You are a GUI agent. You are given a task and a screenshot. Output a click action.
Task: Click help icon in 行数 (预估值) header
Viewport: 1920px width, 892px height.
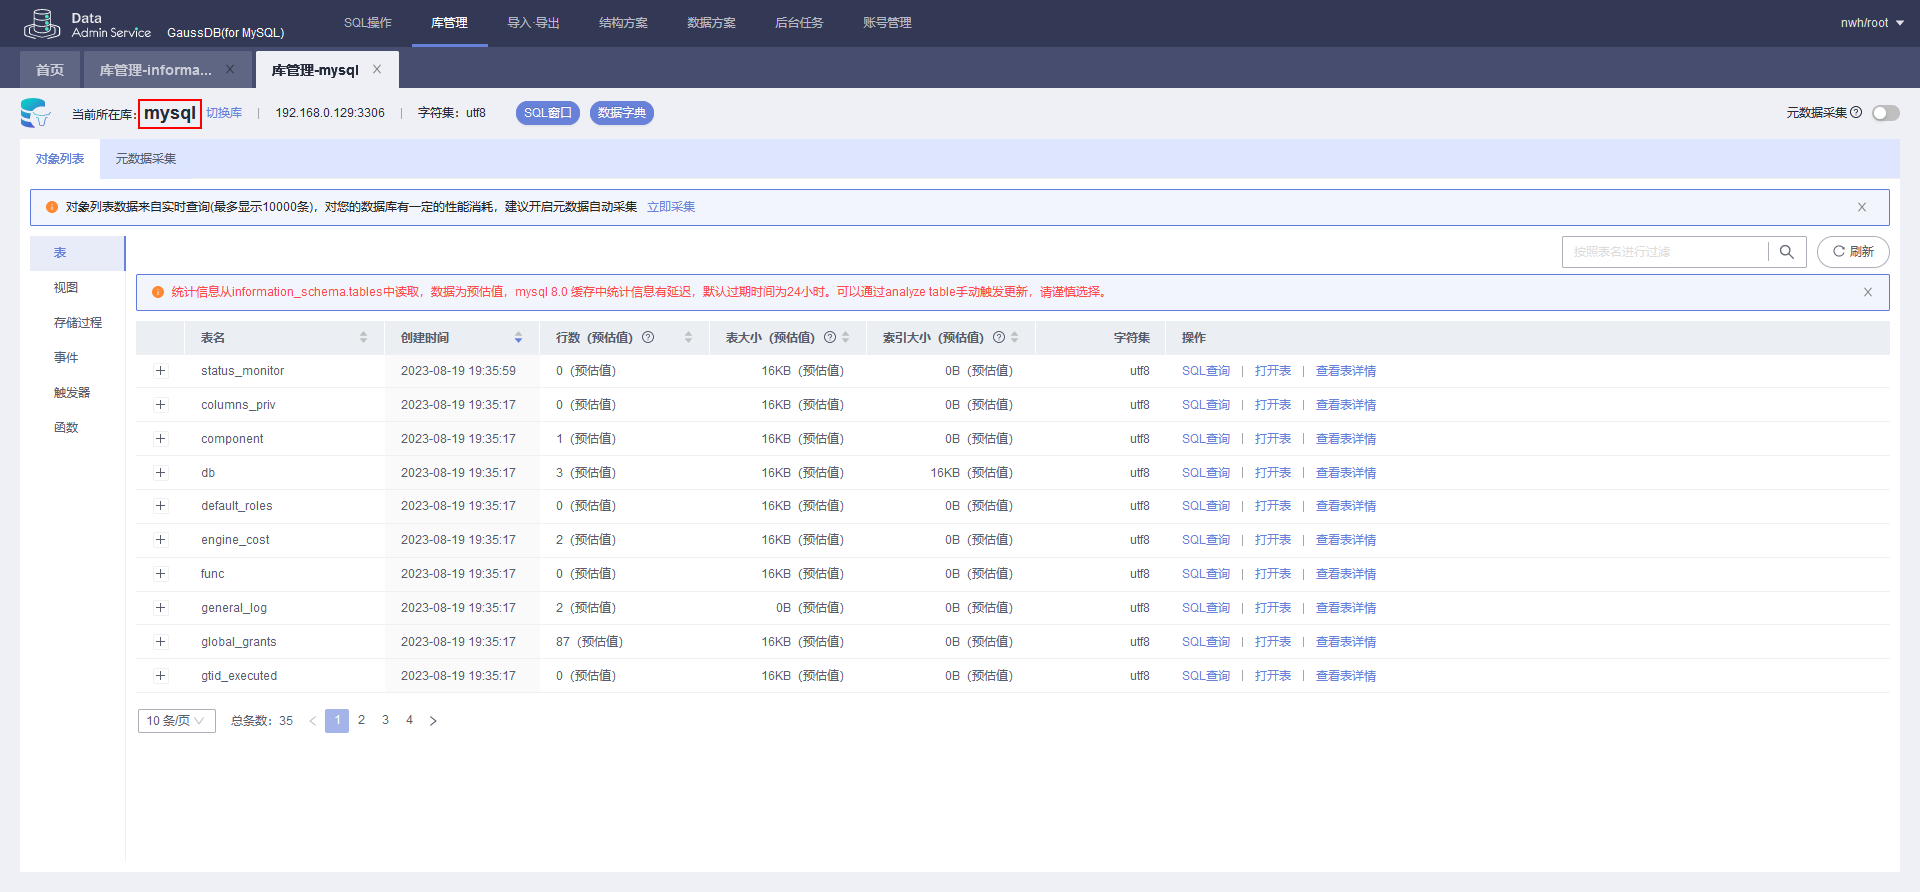coord(648,337)
